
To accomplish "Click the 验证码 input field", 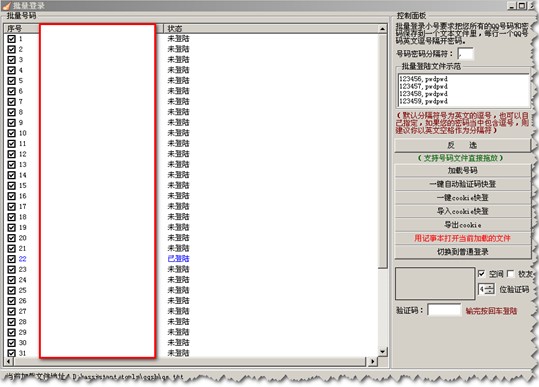I will (444, 310).
